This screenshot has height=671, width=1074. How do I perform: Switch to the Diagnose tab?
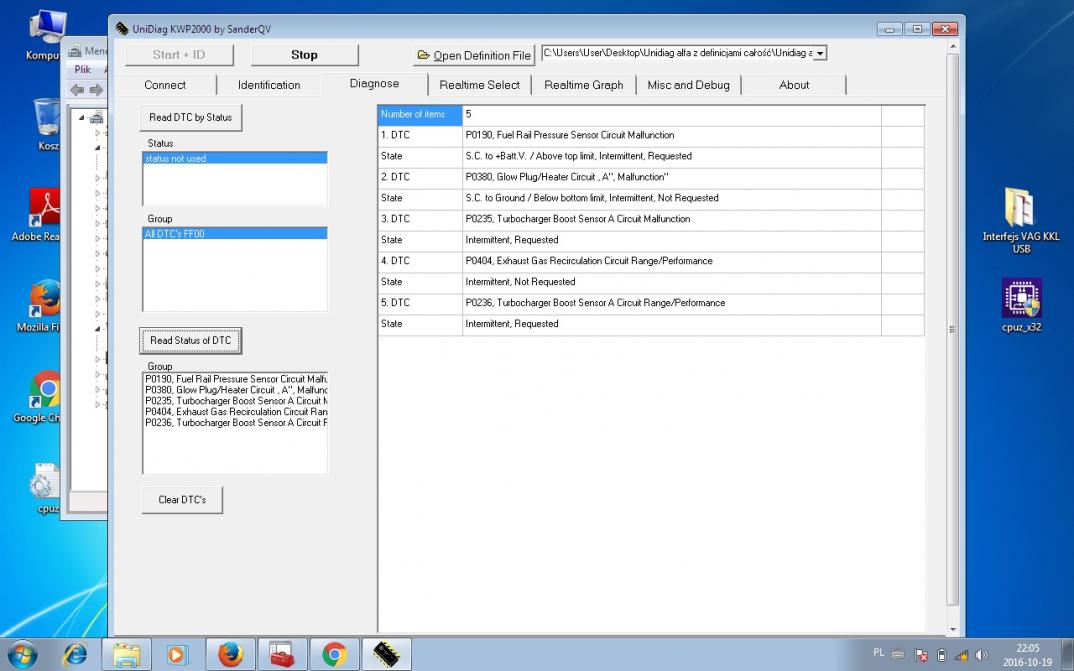coord(374,84)
